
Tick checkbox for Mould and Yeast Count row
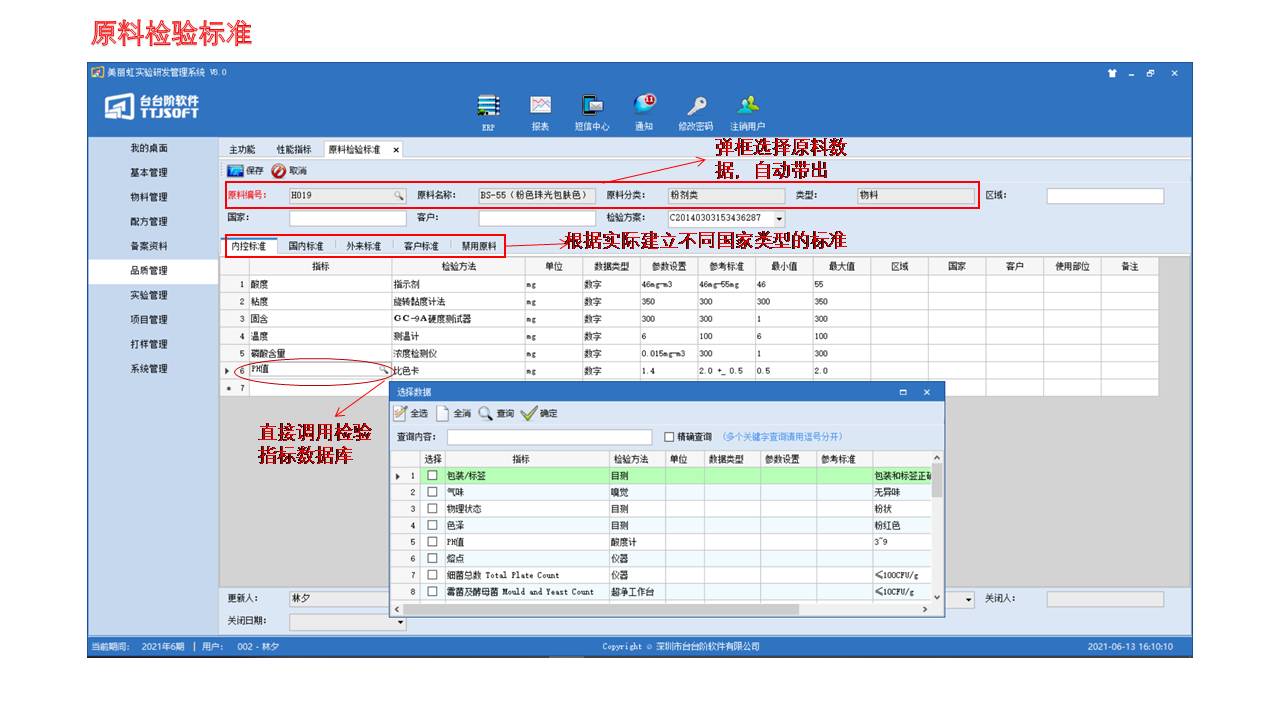pyautogui.click(x=432, y=592)
